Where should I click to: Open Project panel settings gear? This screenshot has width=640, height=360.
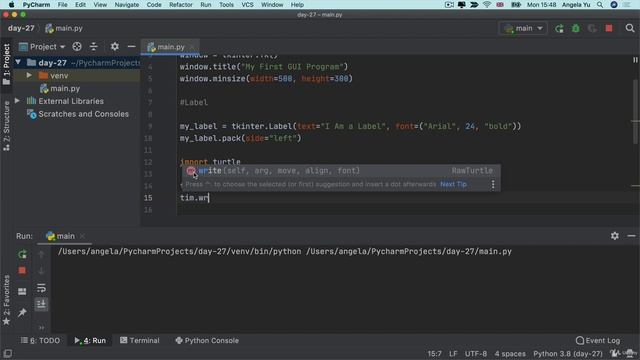click(115, 47)
